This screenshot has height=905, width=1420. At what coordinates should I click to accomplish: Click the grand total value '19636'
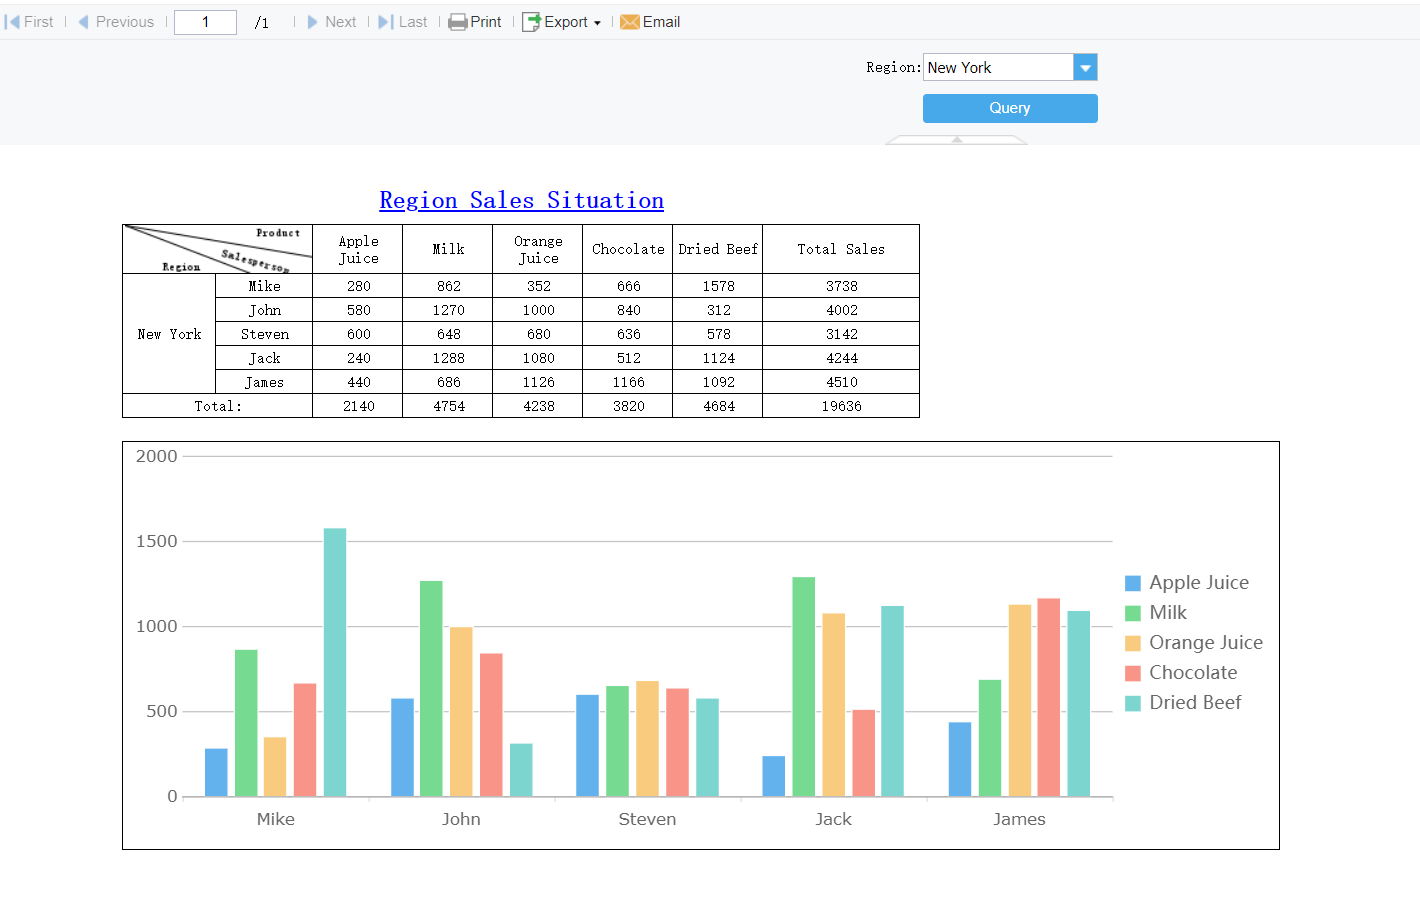841,406
